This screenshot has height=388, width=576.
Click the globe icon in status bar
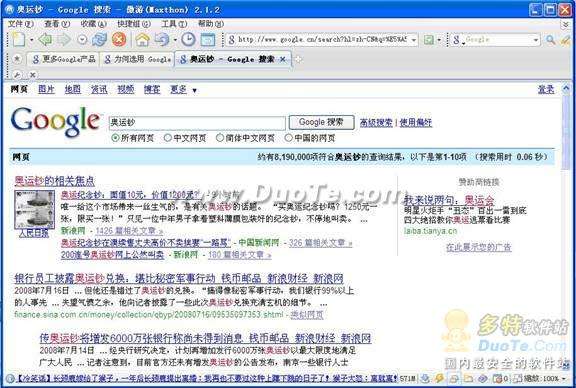(x=9, y=378)
